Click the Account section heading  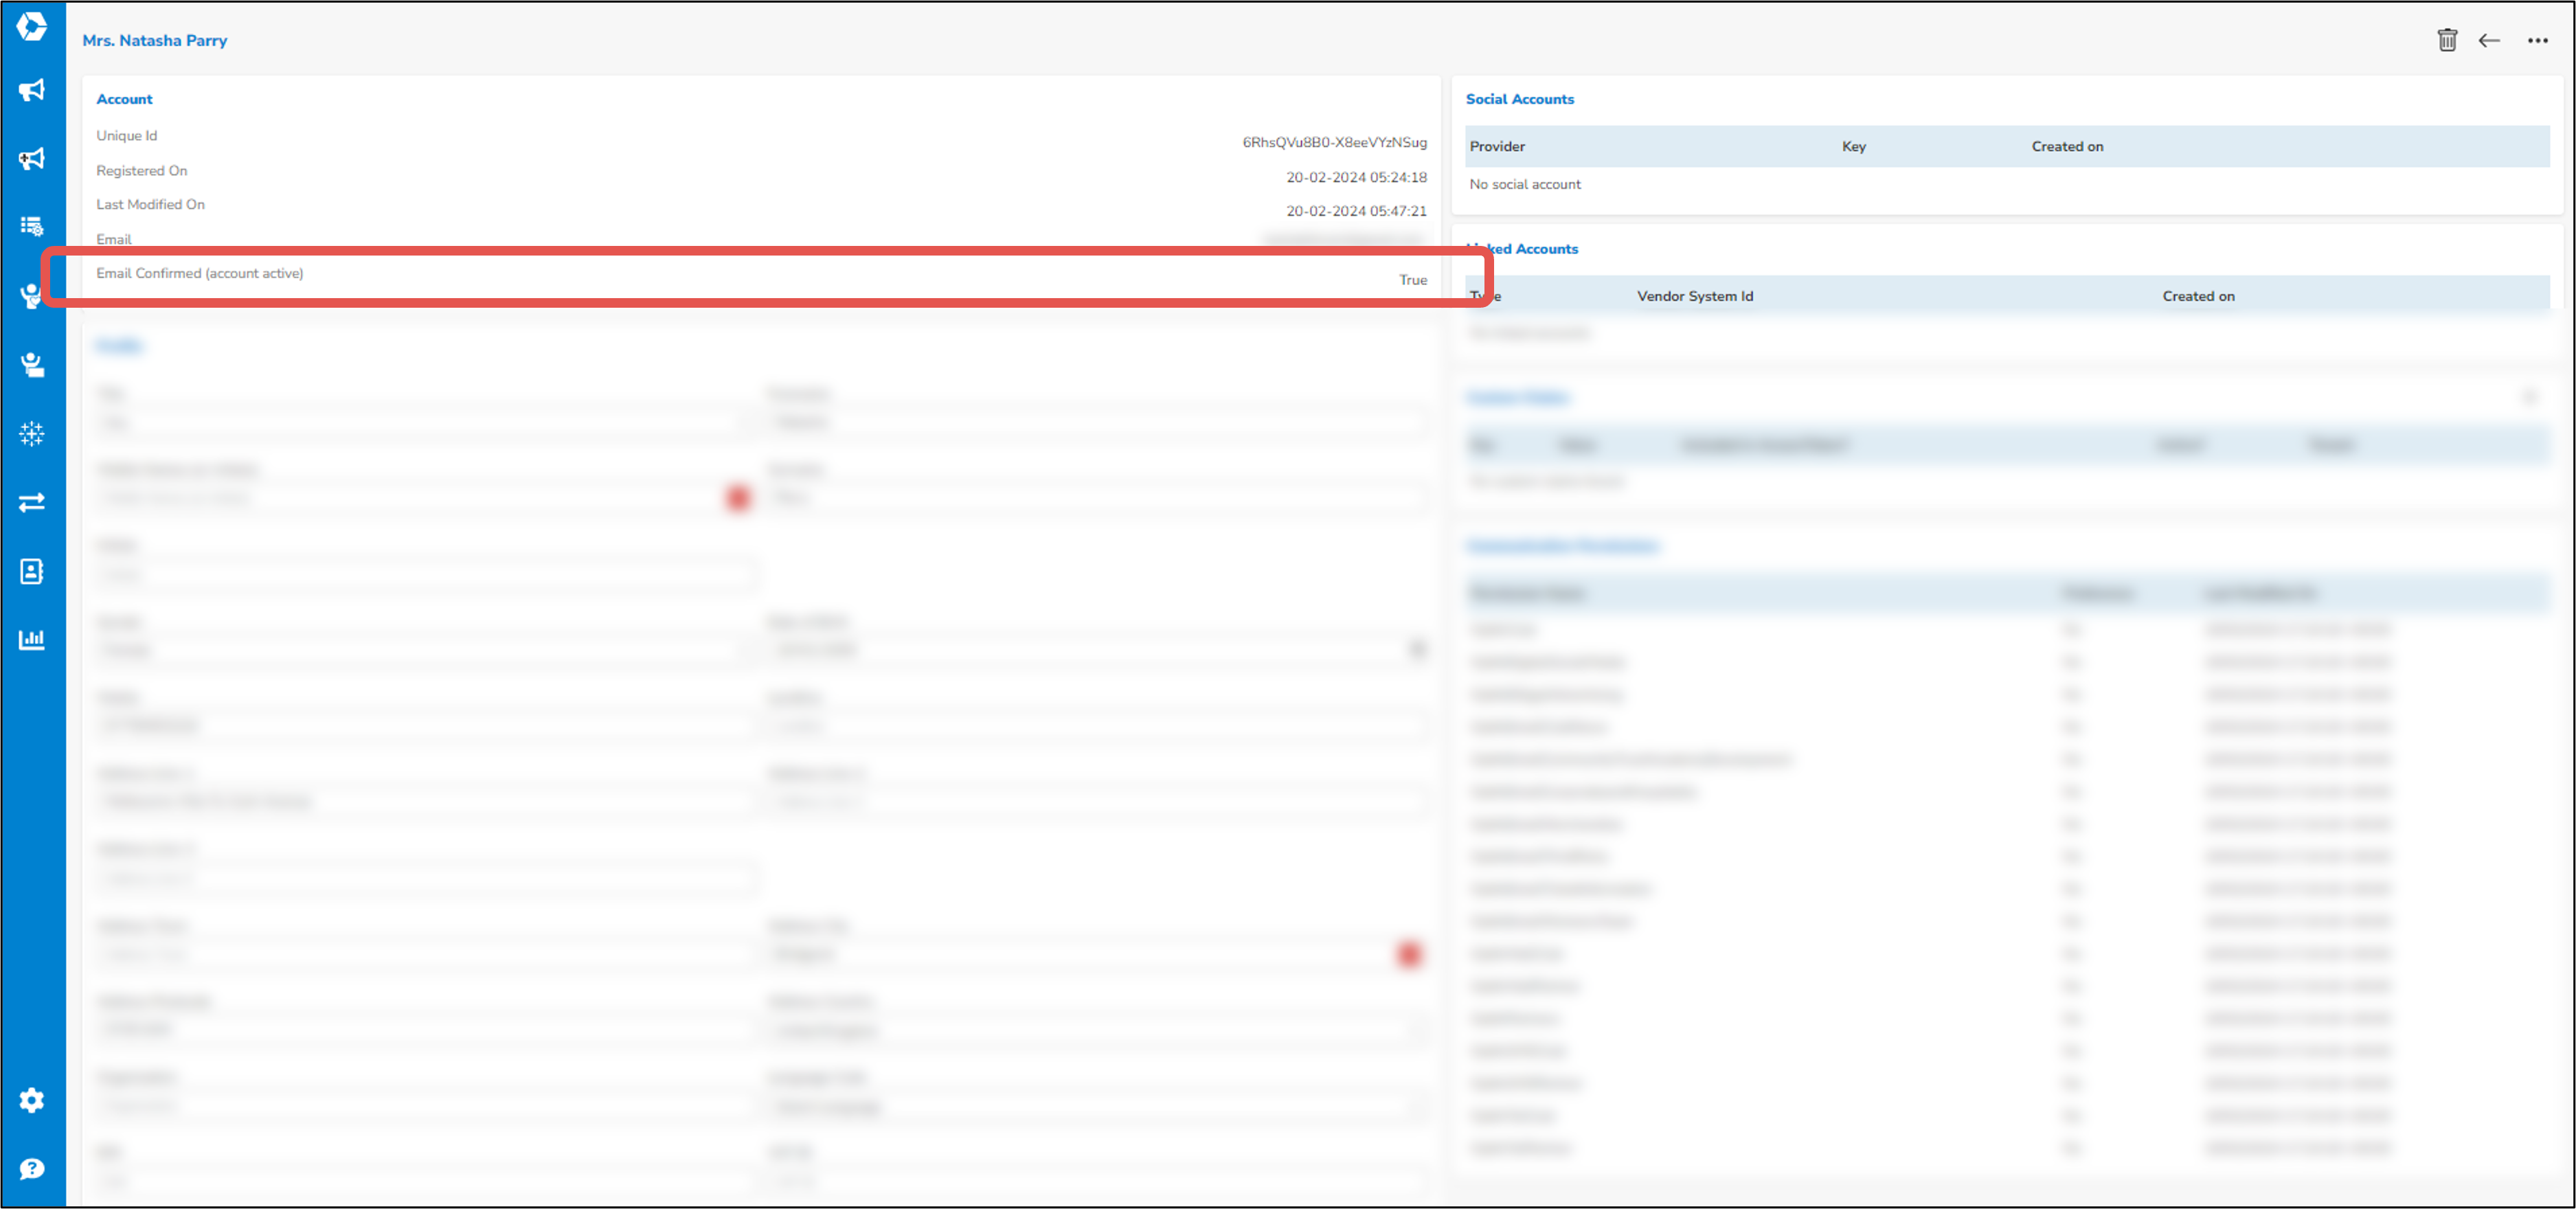(124, 99)
